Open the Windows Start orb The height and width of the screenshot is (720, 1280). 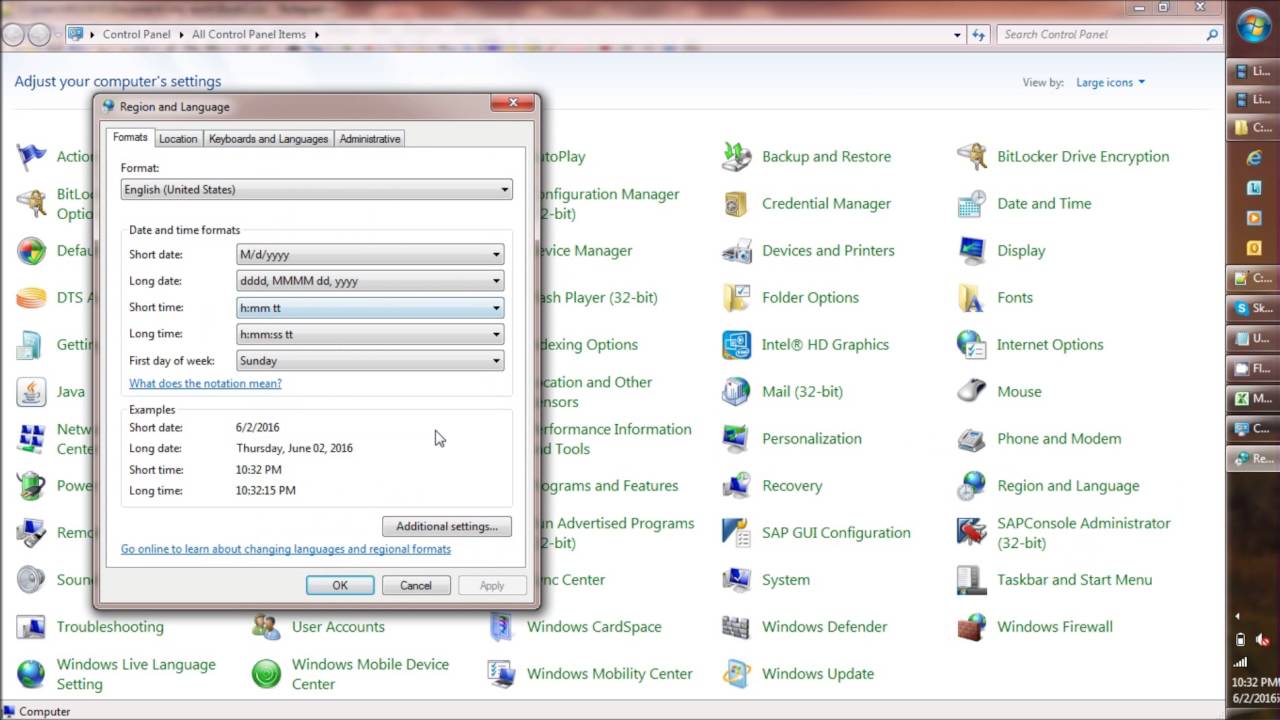click(x=1254, y=27)
